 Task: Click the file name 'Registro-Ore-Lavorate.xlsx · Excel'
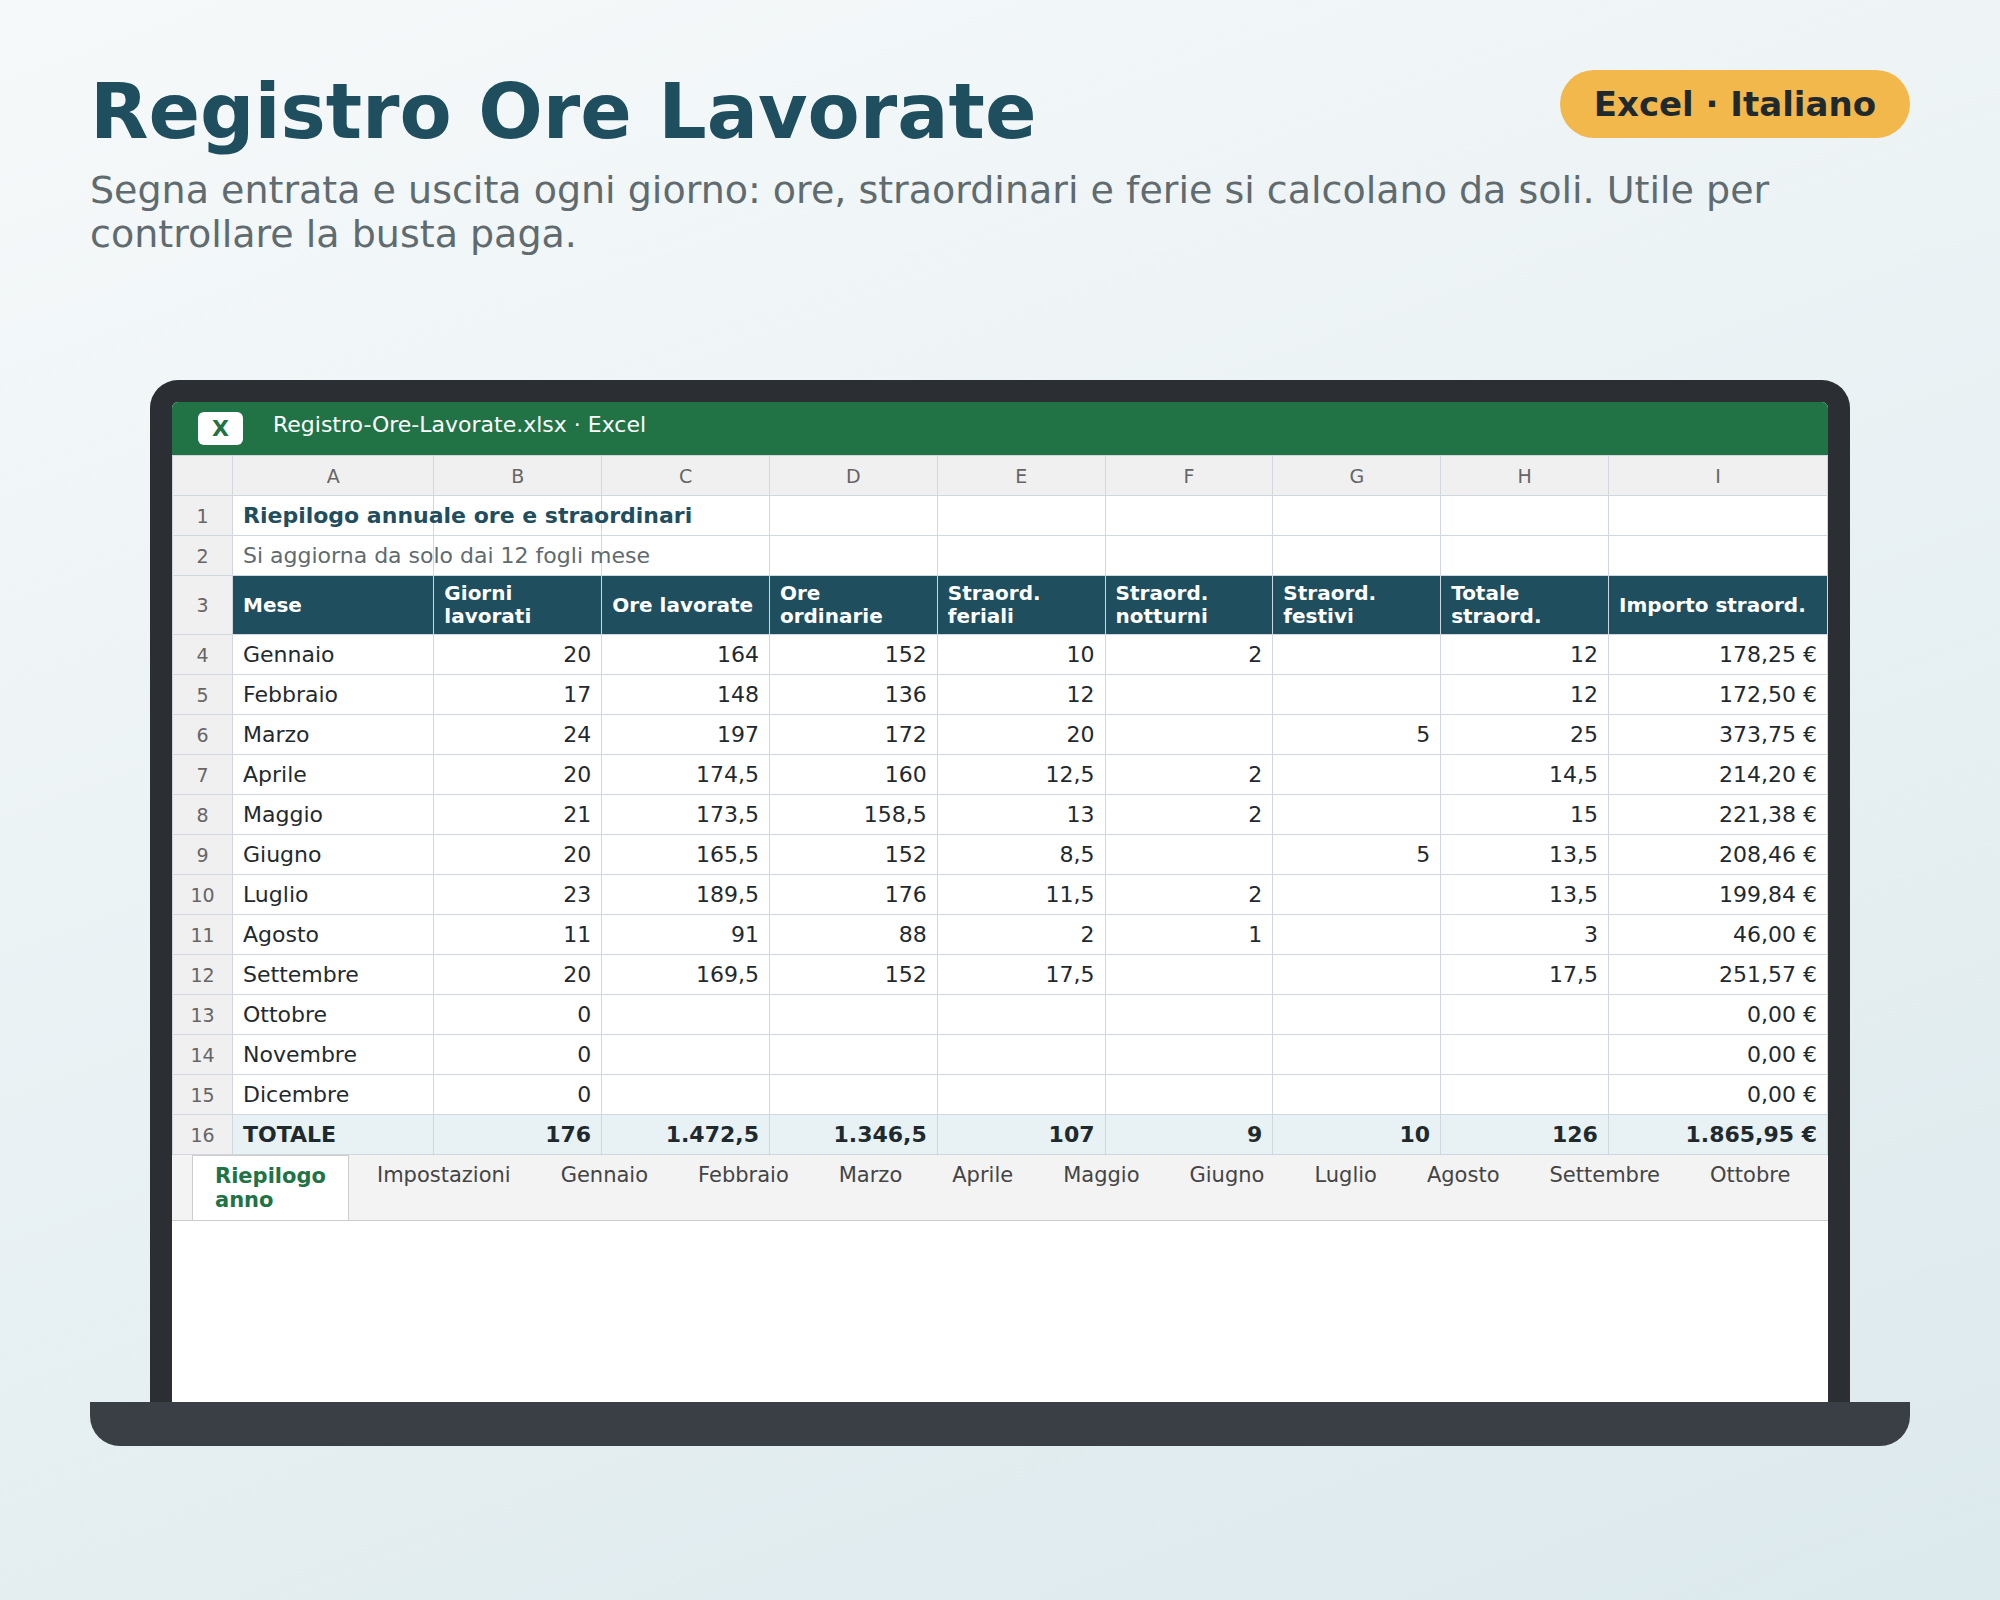459,425
